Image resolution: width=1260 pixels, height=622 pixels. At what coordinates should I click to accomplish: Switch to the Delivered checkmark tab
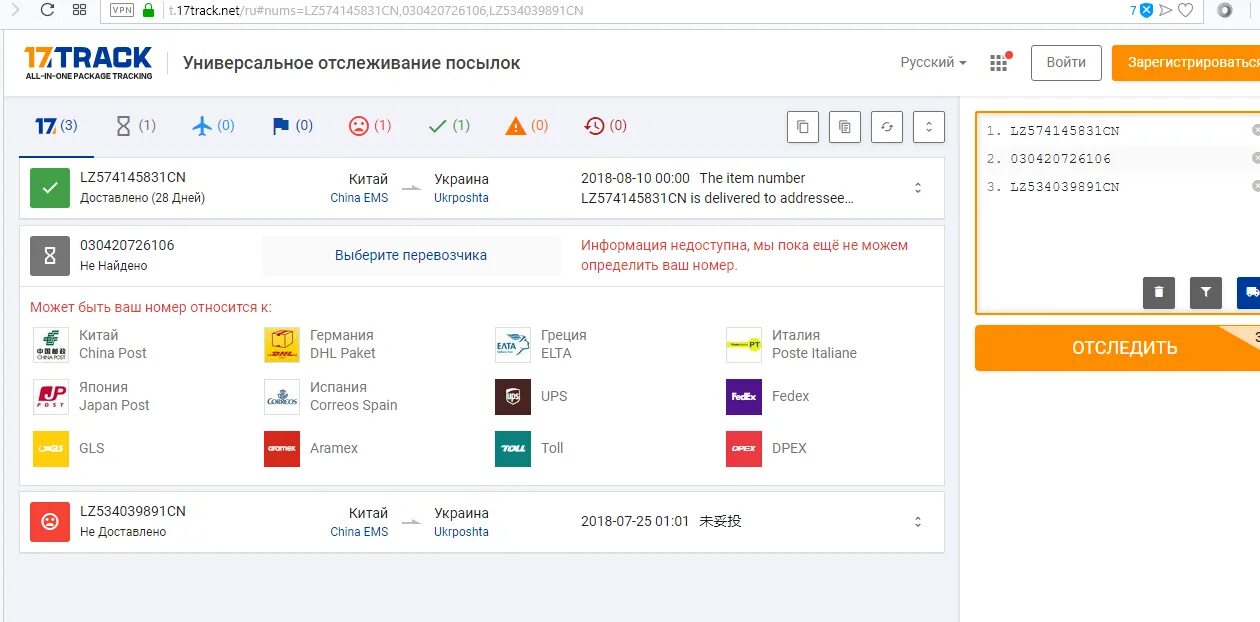pyautogui.click(x=448, y=126)
